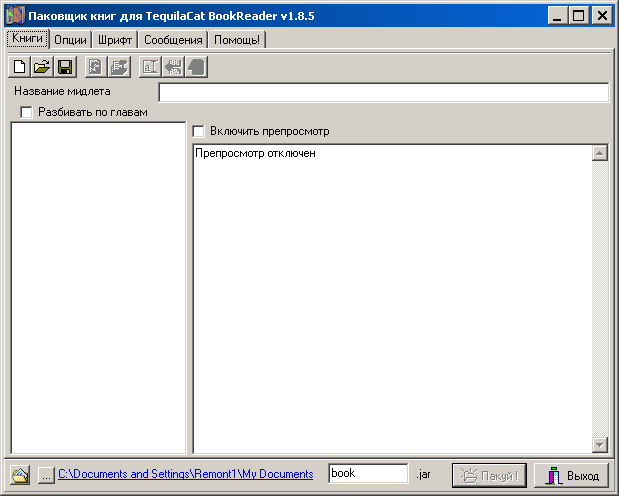The image size is (619, 496).
Task: Click the My Documents path link
Action: coord(186,474)
